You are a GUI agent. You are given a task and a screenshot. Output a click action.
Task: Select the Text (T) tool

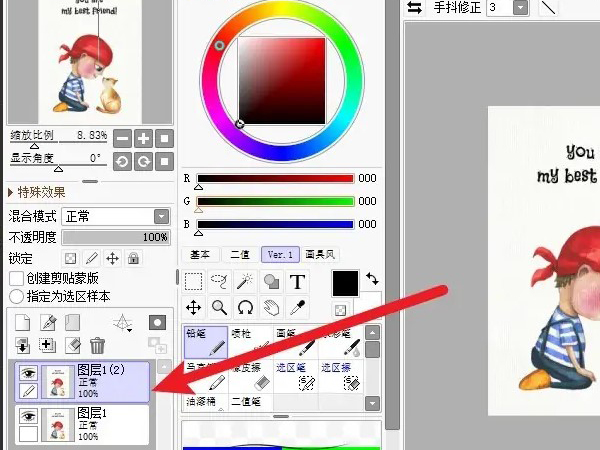(x=297, y=282)
